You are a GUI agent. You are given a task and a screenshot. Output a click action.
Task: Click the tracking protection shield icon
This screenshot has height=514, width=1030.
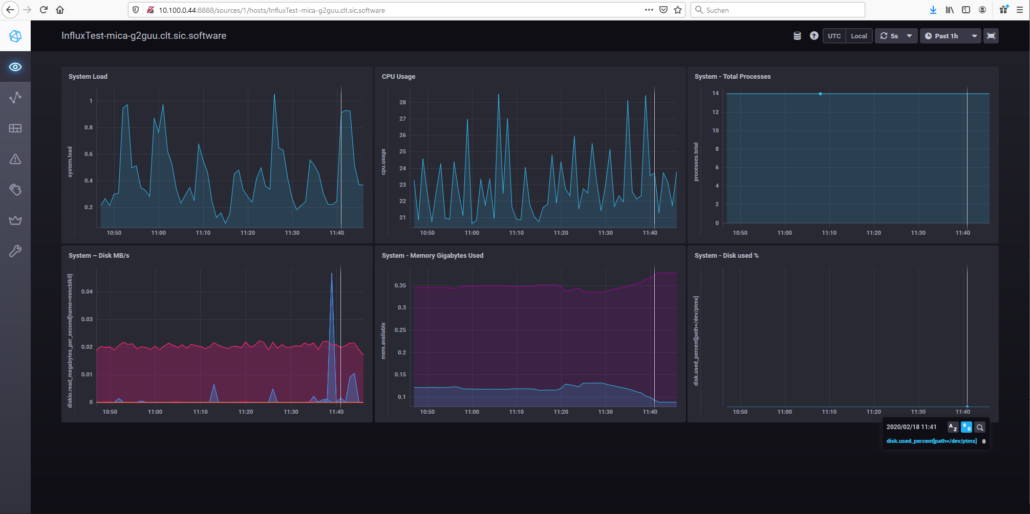tap(136, 10)
